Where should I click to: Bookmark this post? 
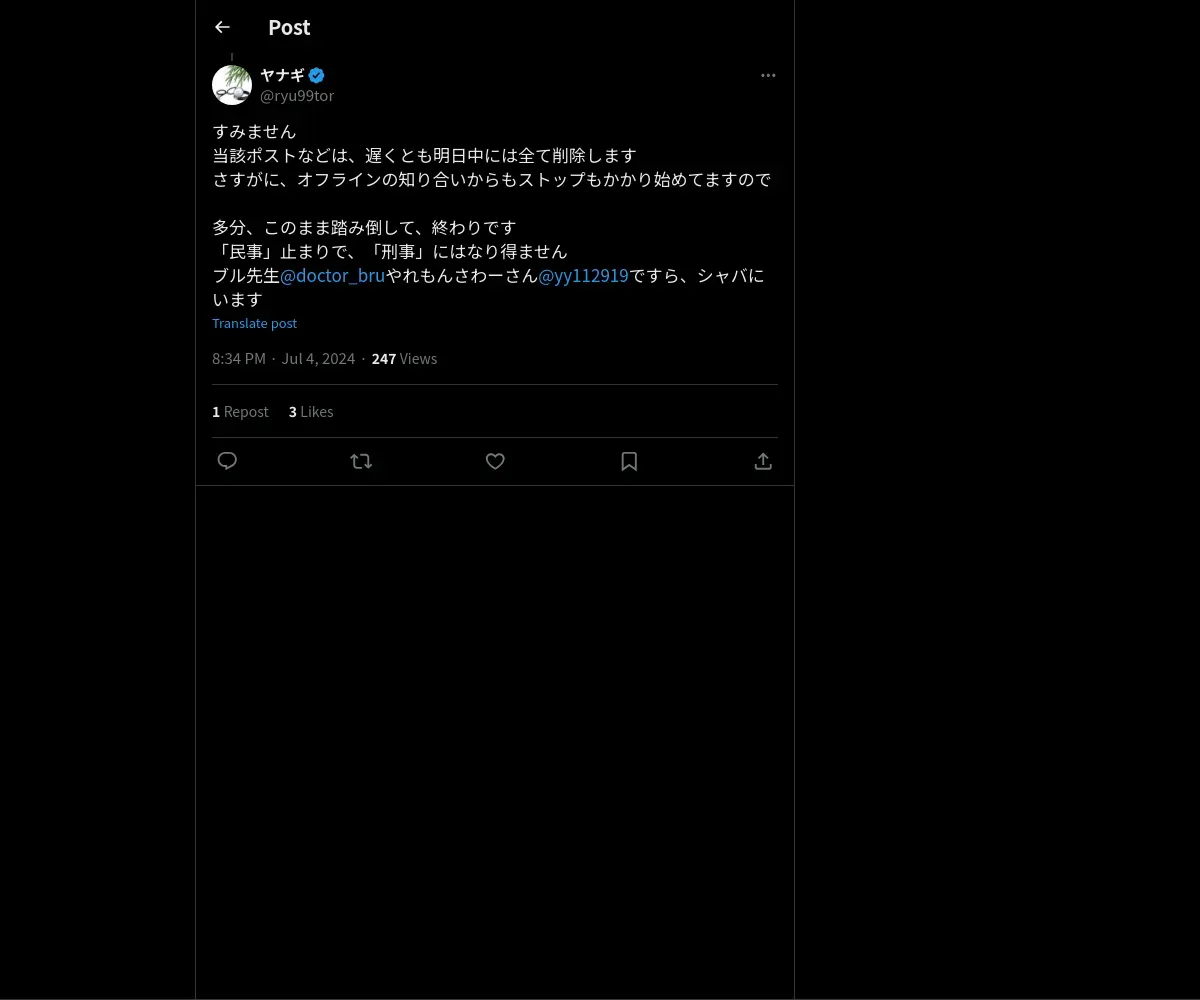629,461
